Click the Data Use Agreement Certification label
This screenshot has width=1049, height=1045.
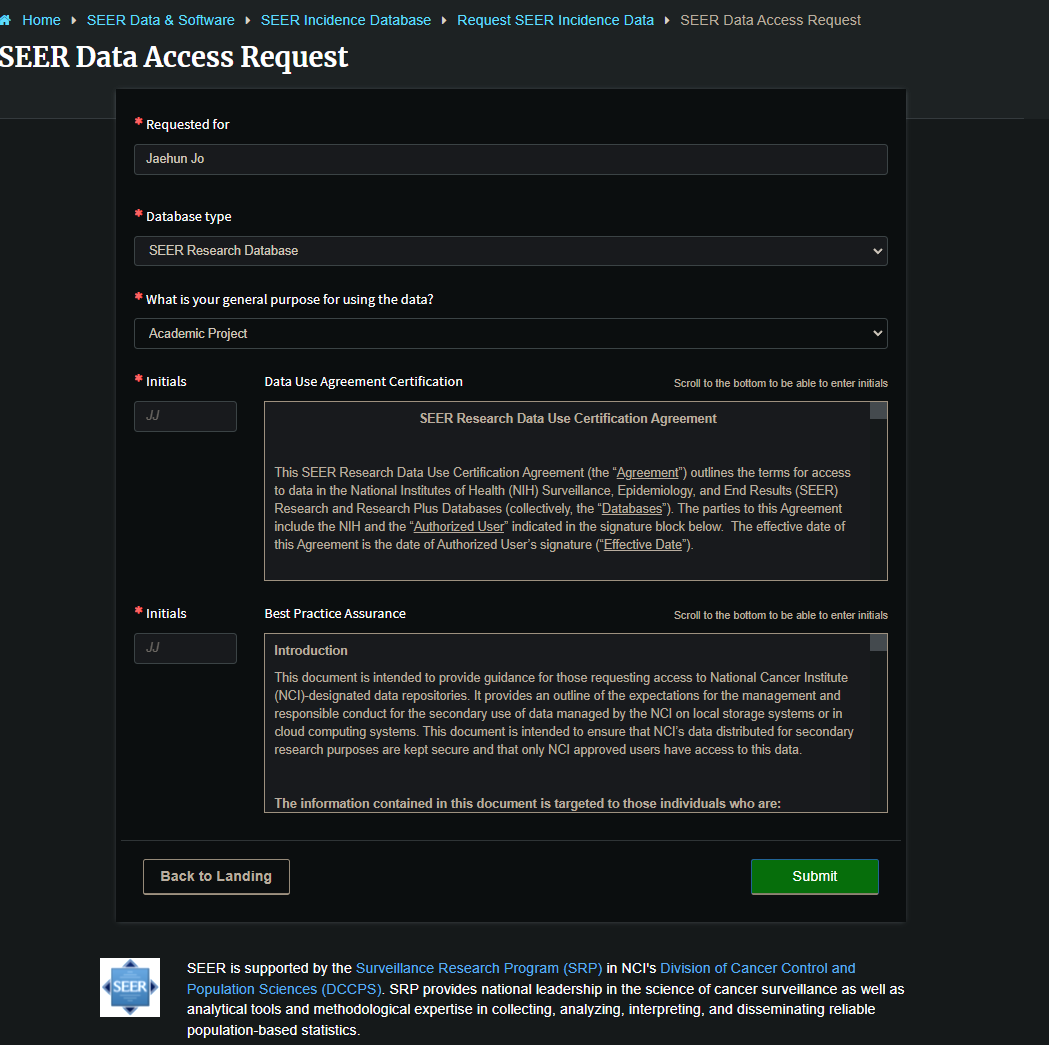(363, 381)
